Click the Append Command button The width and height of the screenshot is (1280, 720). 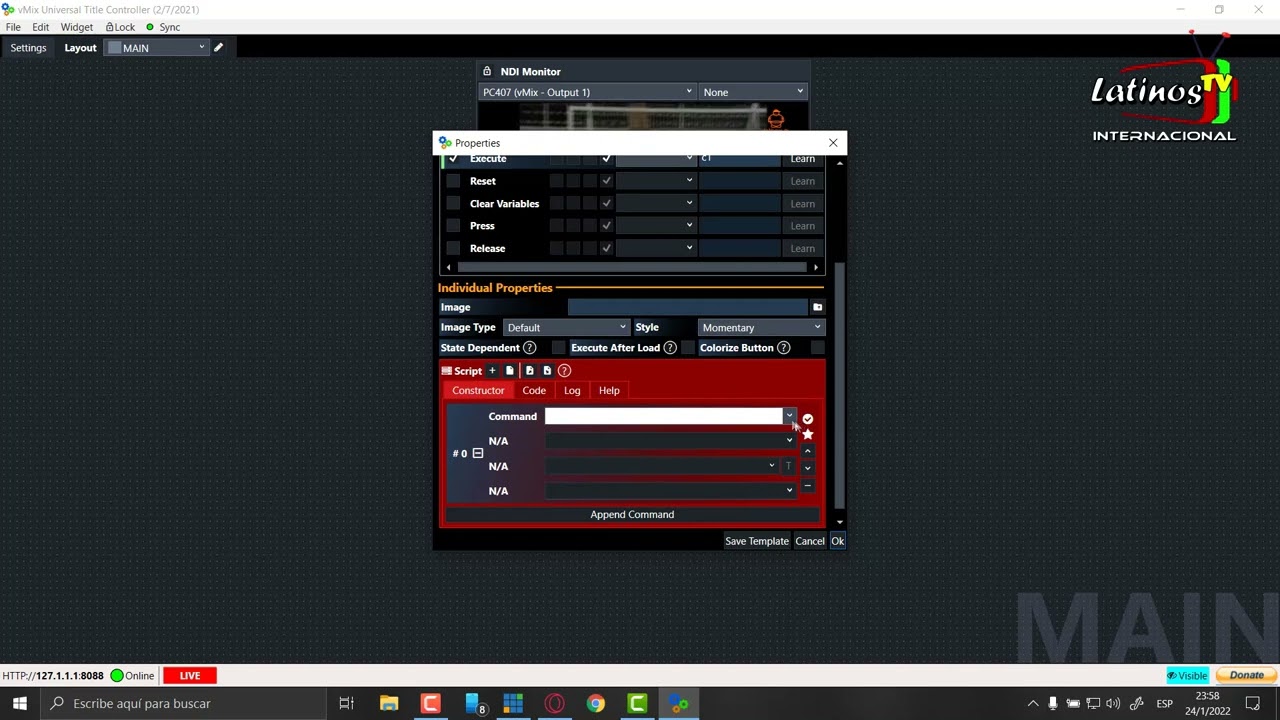coord(632,514)
